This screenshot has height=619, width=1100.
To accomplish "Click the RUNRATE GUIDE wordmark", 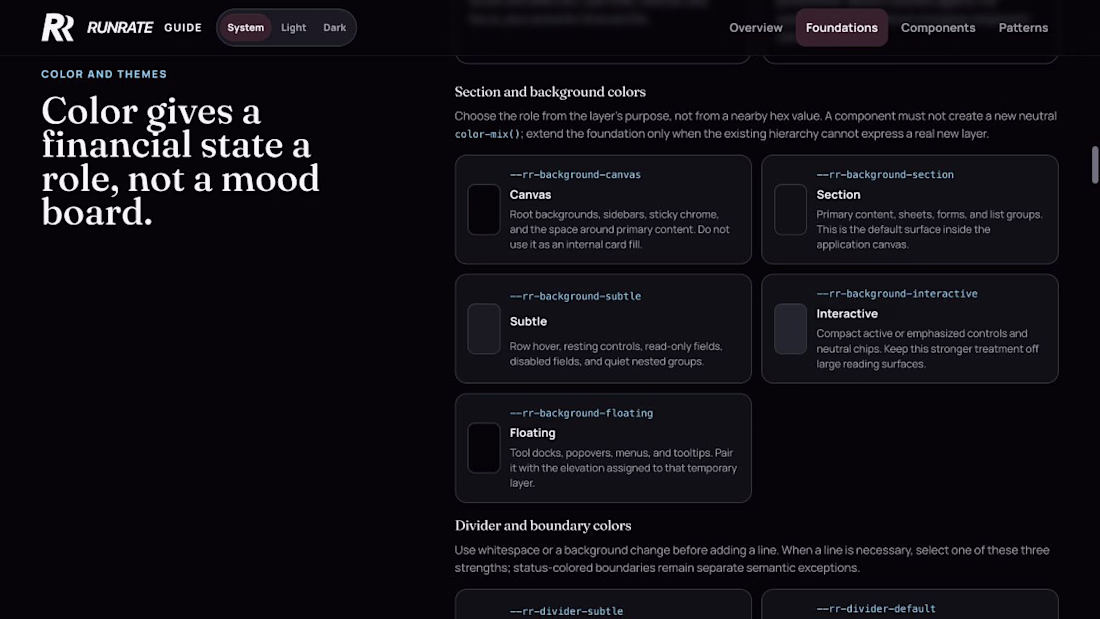I will [145, 27].
